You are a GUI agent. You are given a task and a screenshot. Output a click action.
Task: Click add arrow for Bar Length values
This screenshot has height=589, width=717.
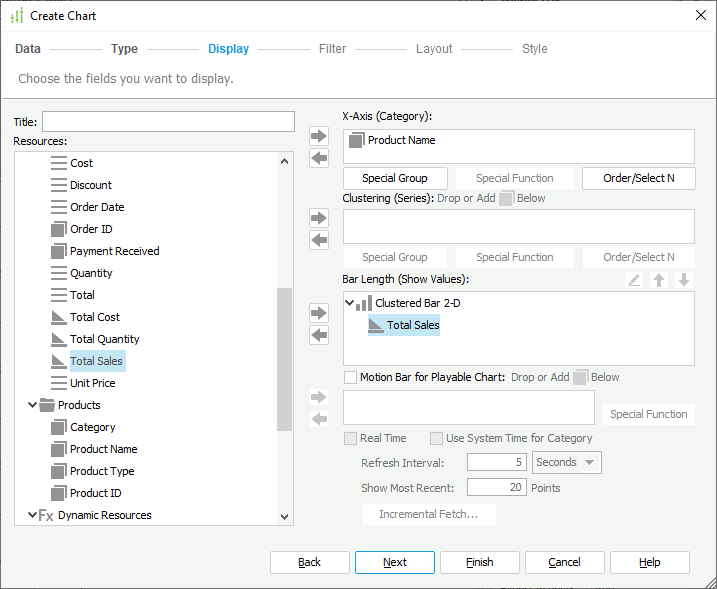click(x=319, y=313)
